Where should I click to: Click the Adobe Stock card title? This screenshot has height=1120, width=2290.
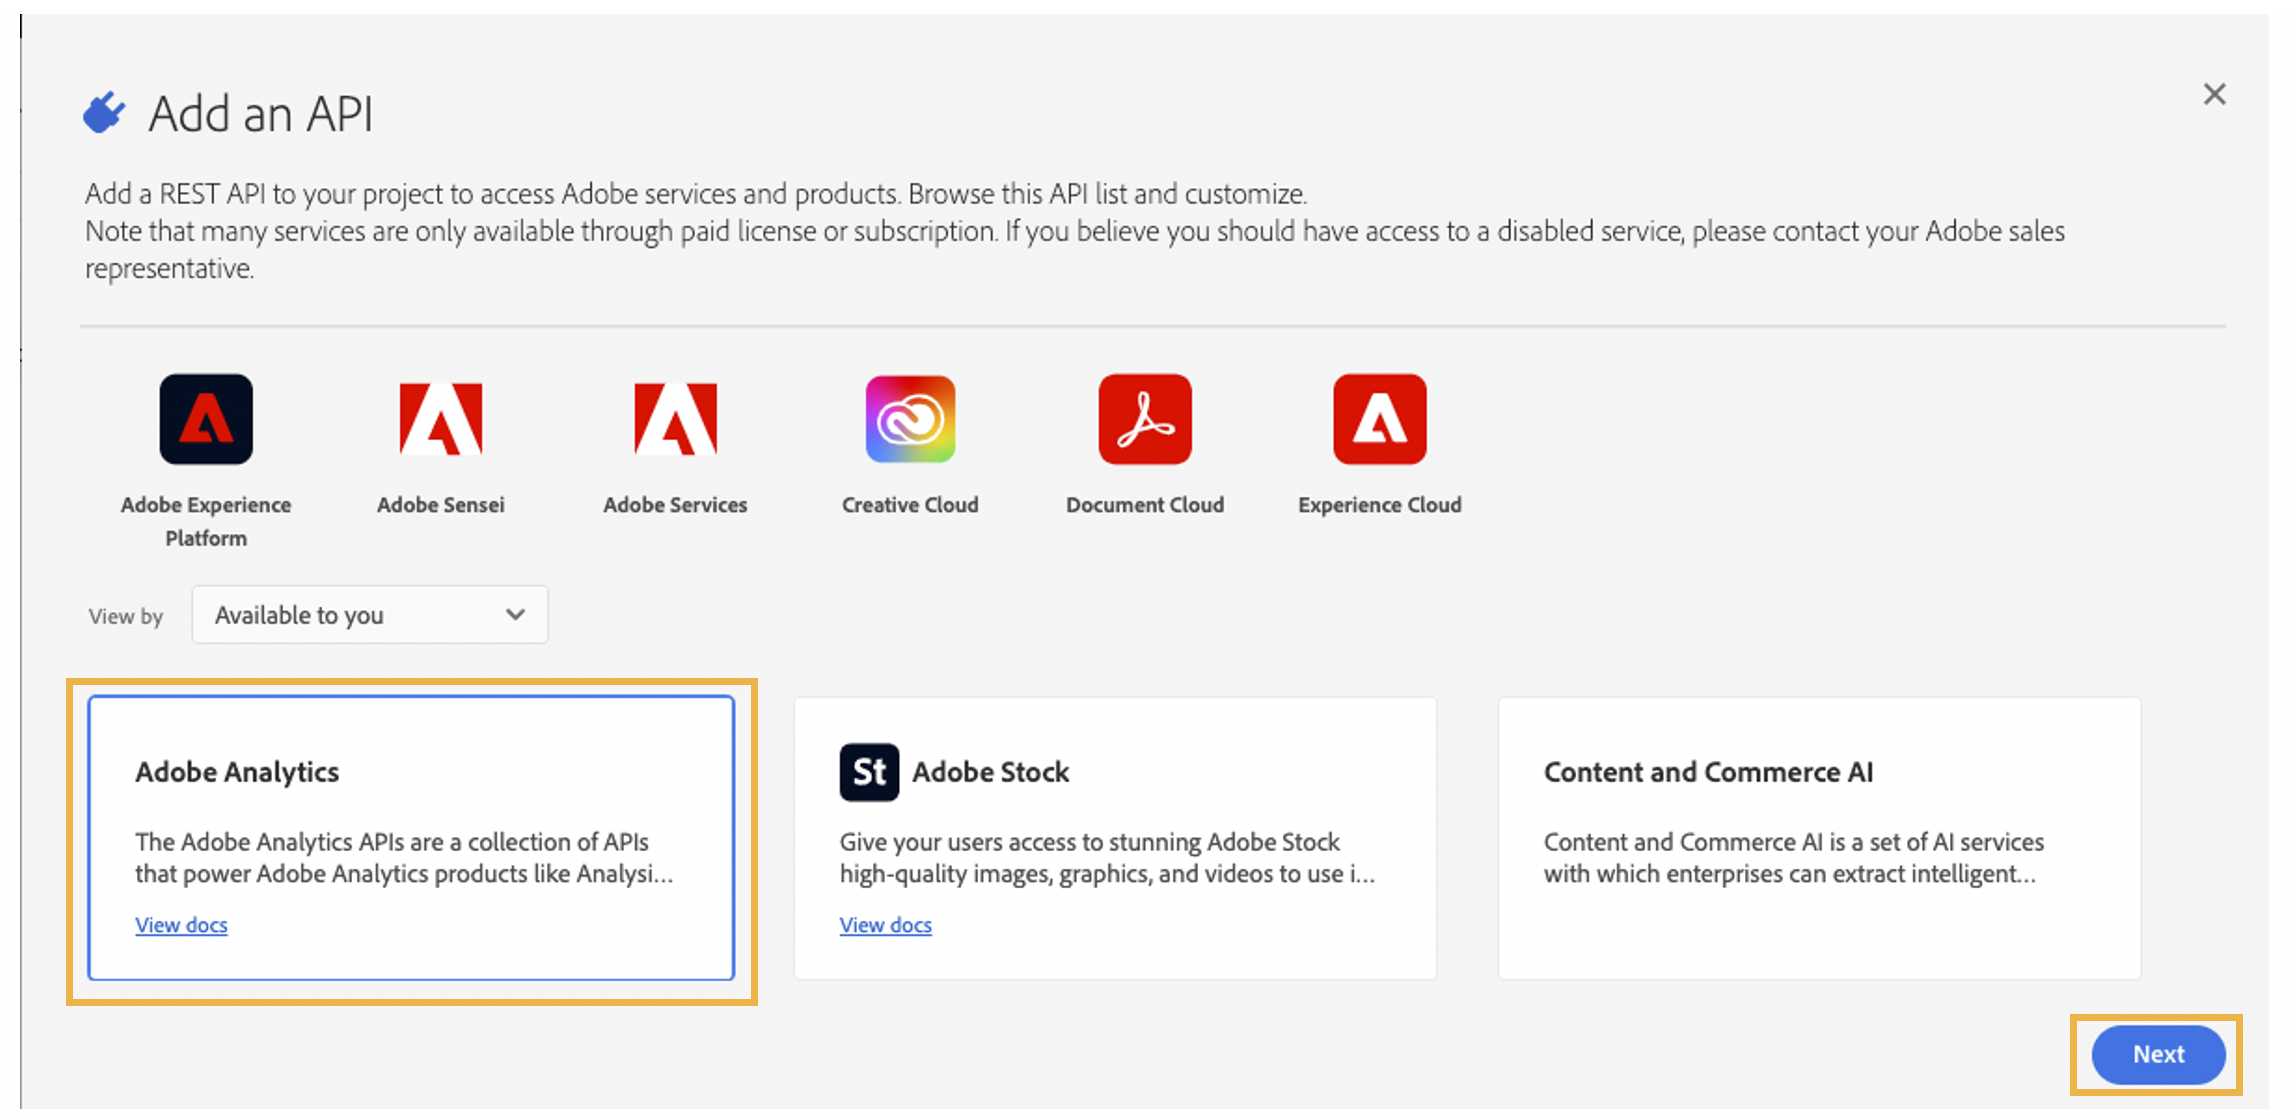[x=991, y=772]
